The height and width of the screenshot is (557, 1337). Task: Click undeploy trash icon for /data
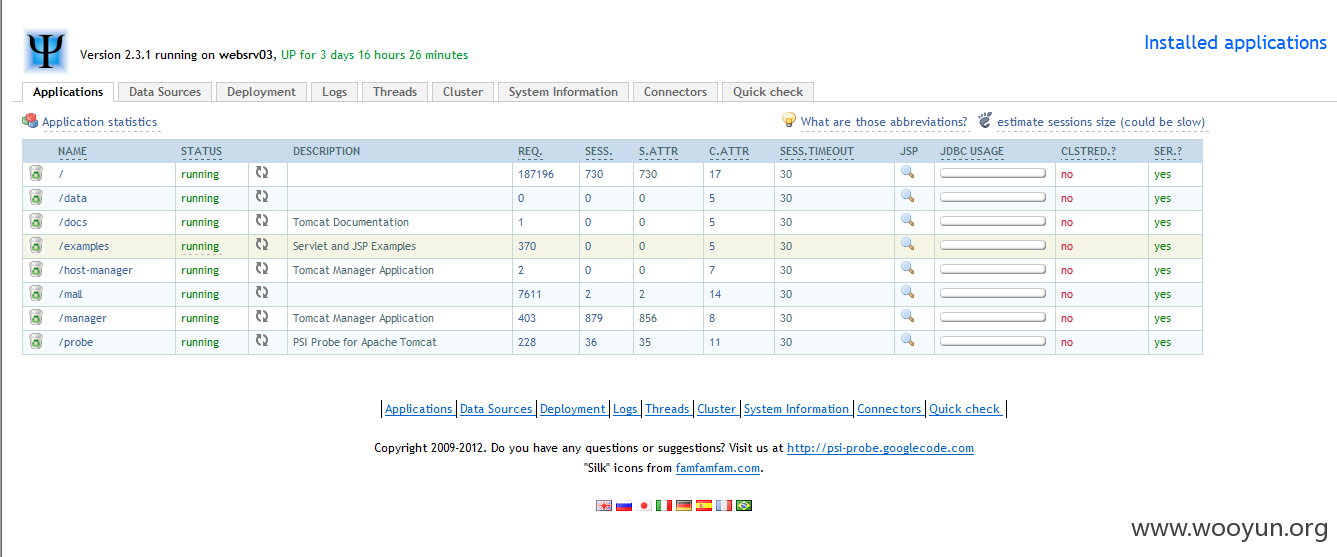pos(36,197)
